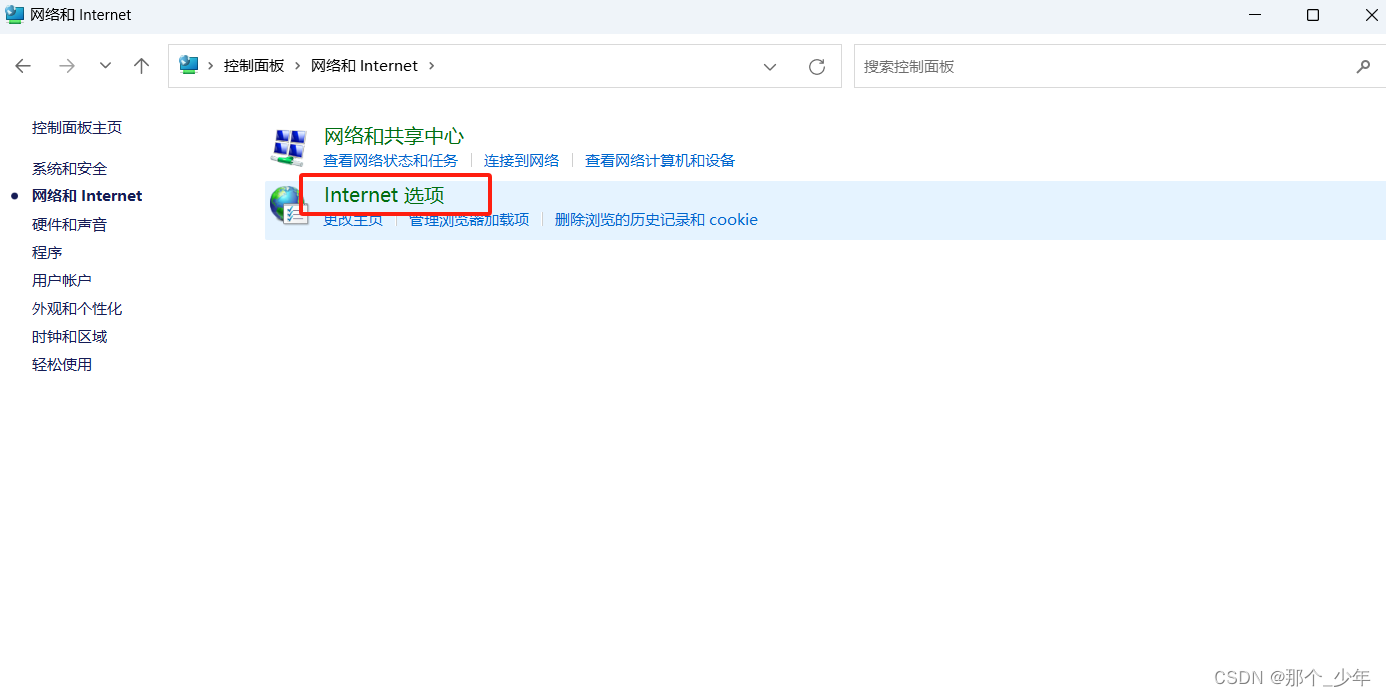Open 控制面板主页 in sidebar
The width and height of the screenshot is (1386, 696).
point(77,128)
